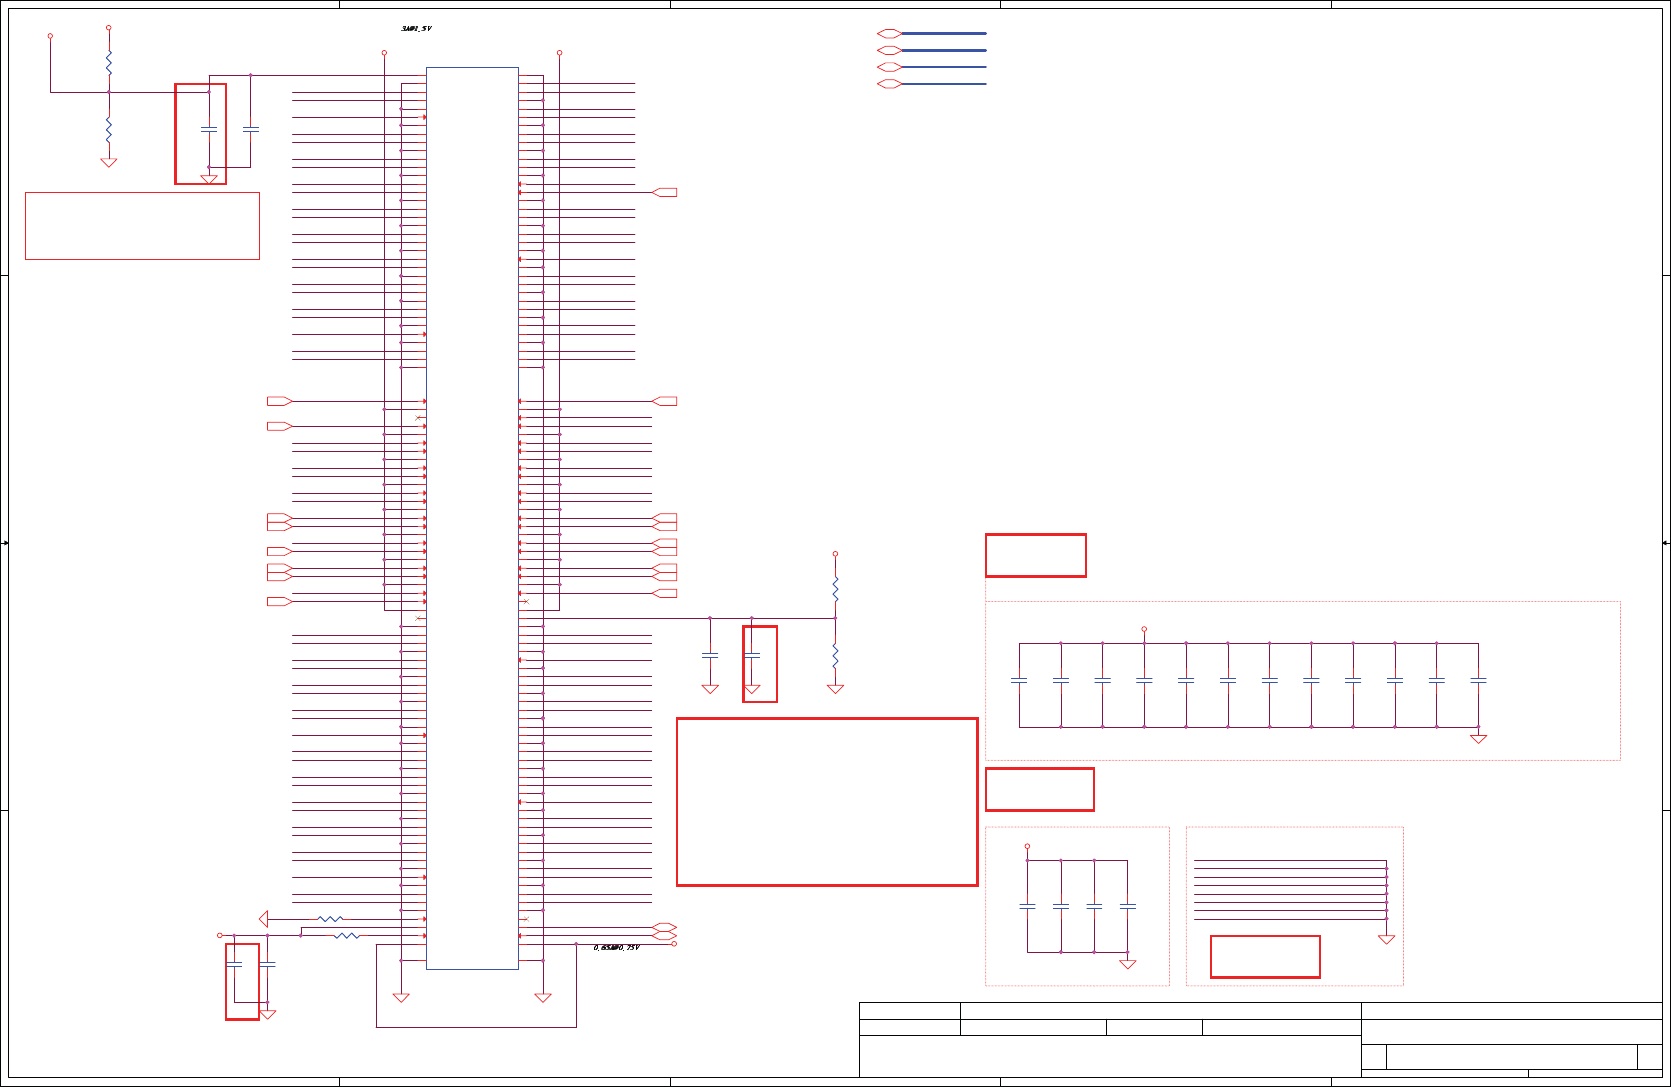
Task: Select the left-pointing triangle port at bottom-left
Action: (x=264, y=919)
